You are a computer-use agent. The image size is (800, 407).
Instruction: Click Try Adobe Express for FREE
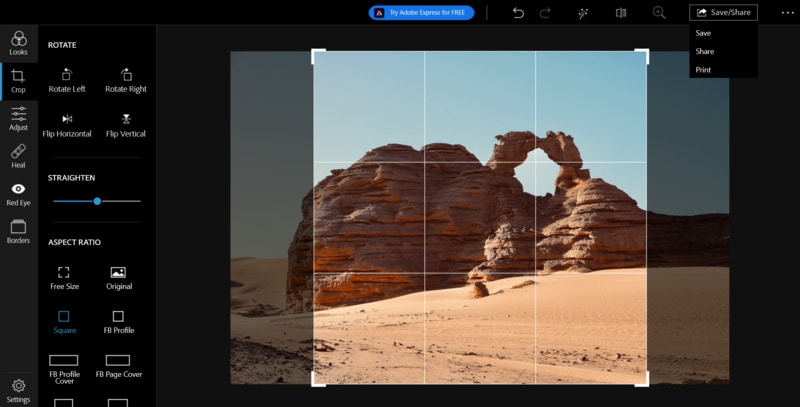[421, 13]
